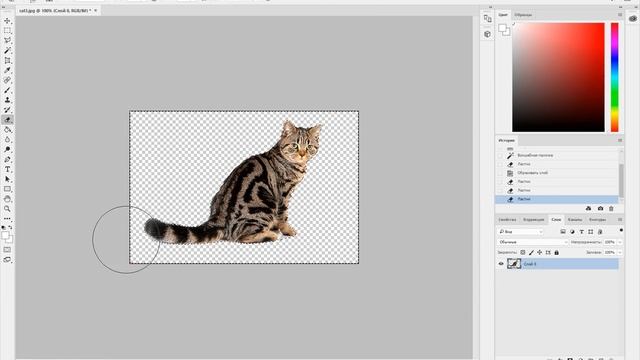The height and width of the screenshot is (360, 640).
Task: Click the vertical hue spectrum slider
Action: 615,77
